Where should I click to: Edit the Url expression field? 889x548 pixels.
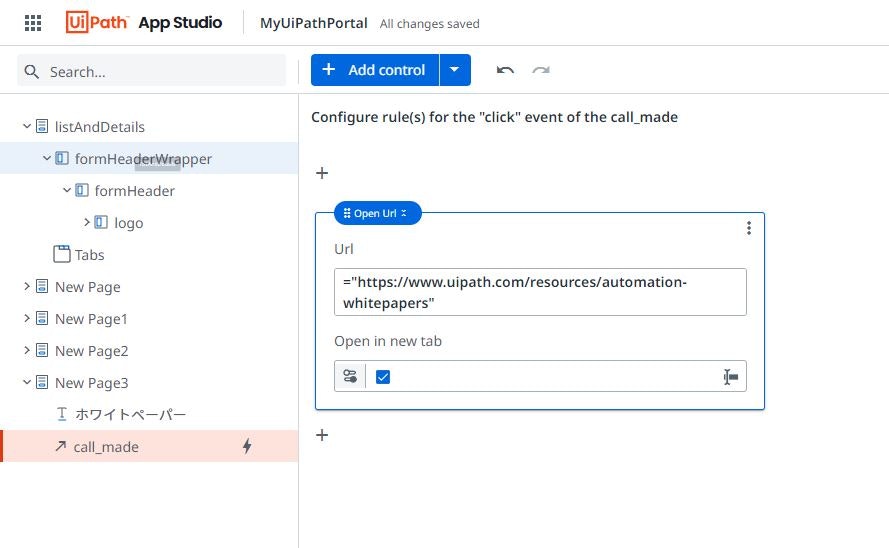pos(540,292)
